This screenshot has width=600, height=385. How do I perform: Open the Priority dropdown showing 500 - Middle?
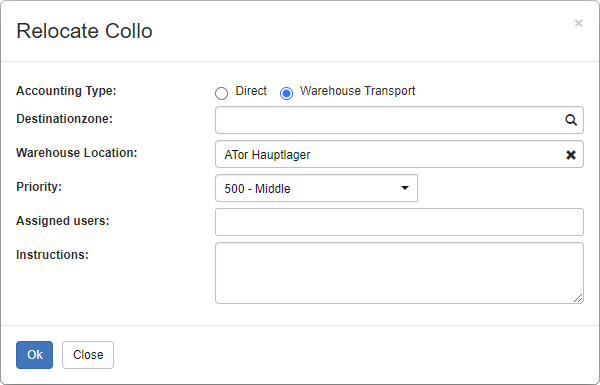point(316,188)
